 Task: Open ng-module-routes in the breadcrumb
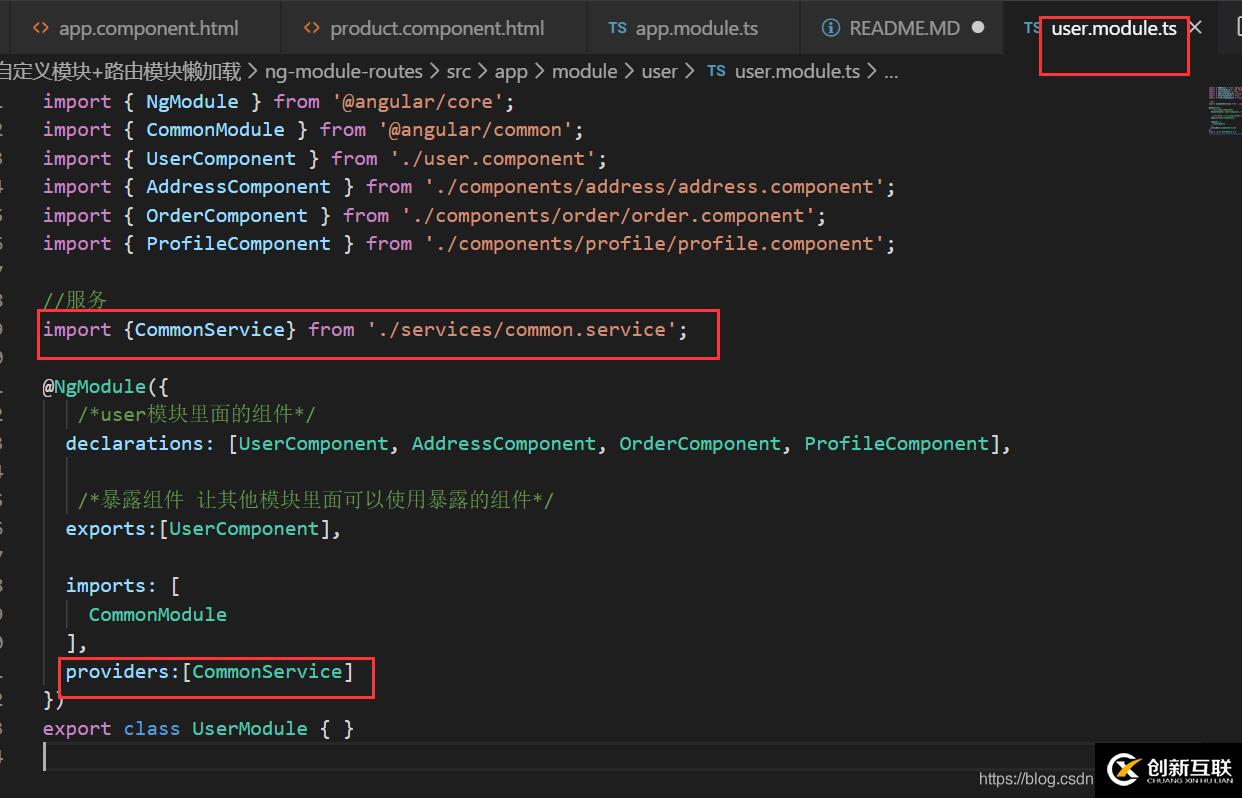coord(344,71)
